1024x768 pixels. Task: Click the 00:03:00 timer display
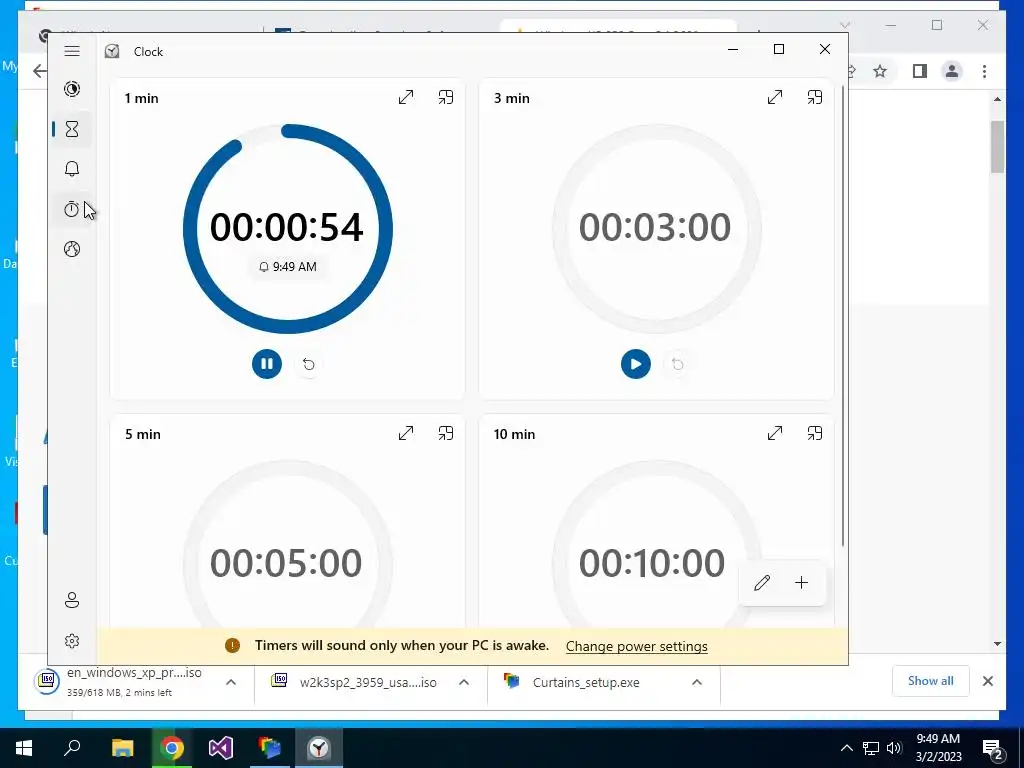pyautogui.click(x=654, y=227)
